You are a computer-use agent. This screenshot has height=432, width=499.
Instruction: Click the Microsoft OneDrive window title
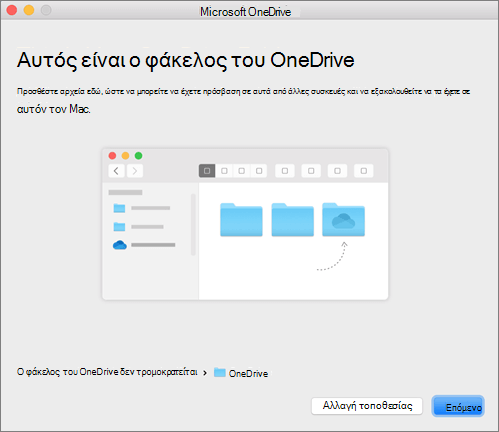[x=245, y=12]
